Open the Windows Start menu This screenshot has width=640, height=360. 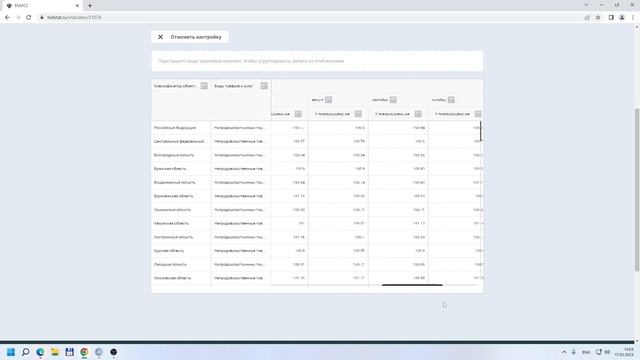11,352
